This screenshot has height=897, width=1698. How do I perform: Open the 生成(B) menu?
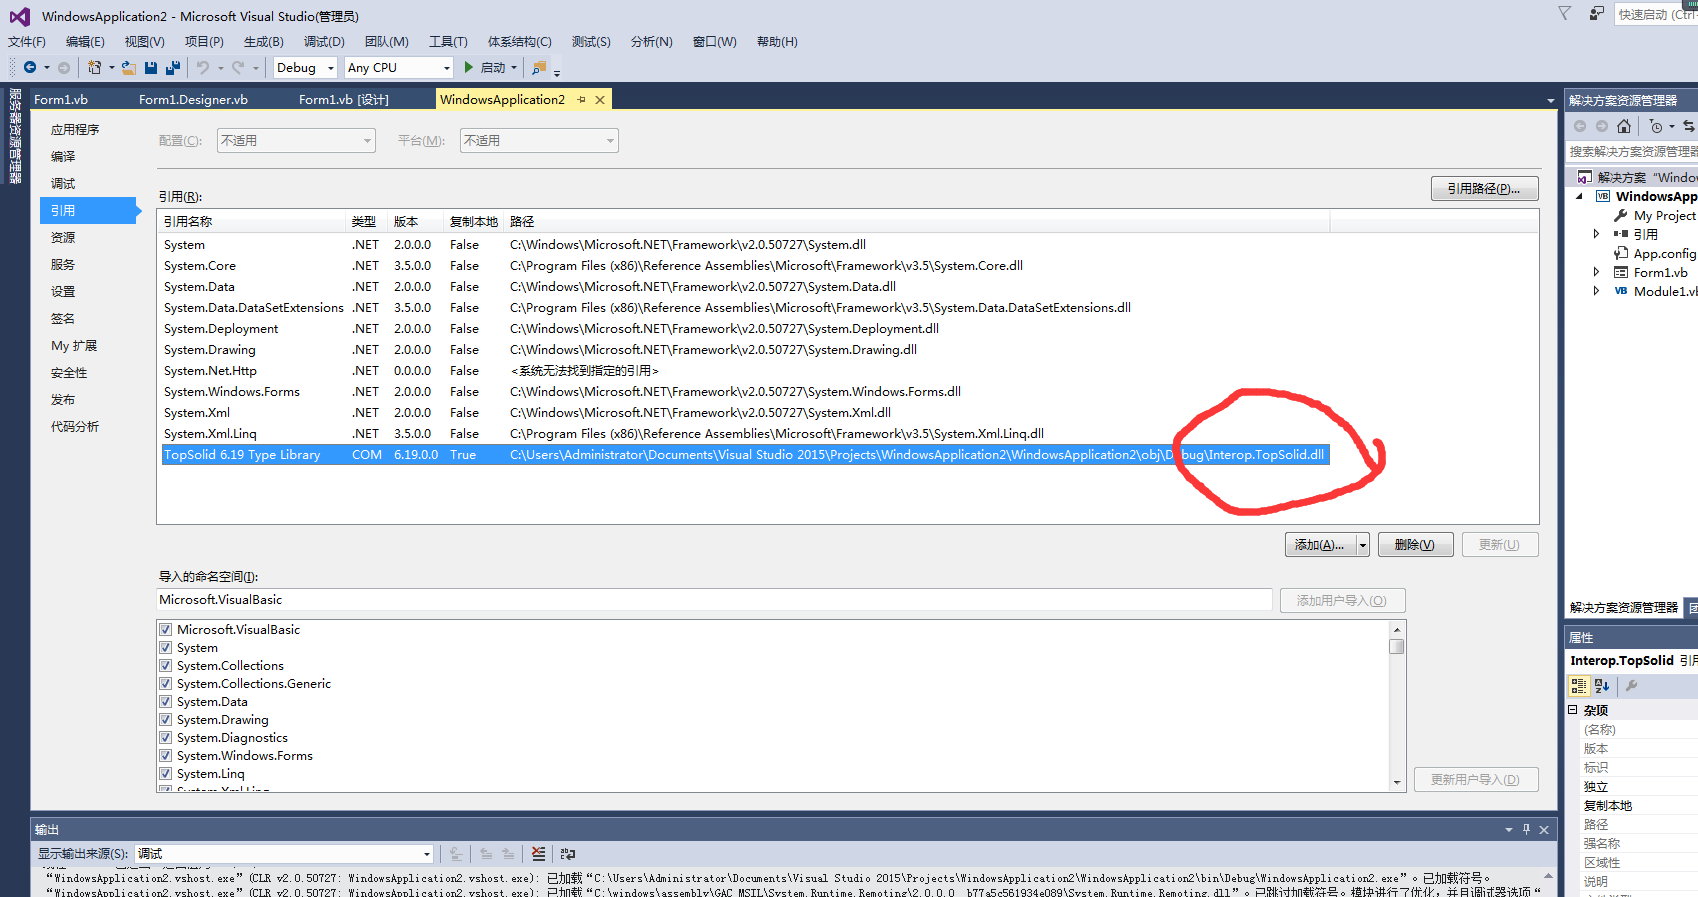264,41
